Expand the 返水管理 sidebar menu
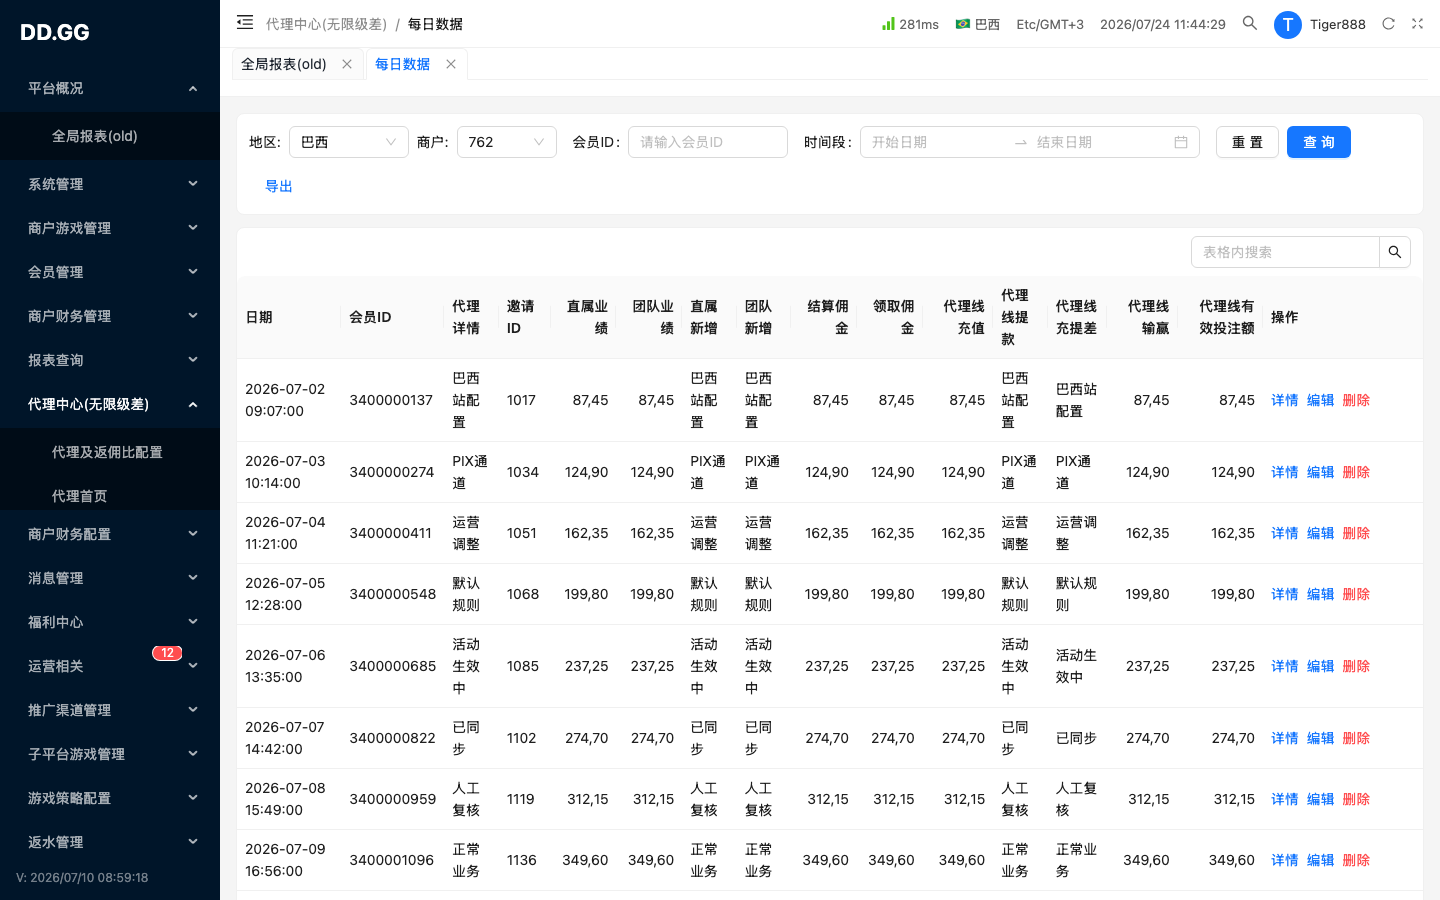Image resolution: width=1440 pixels, height=900 pixels. (110, 842)
